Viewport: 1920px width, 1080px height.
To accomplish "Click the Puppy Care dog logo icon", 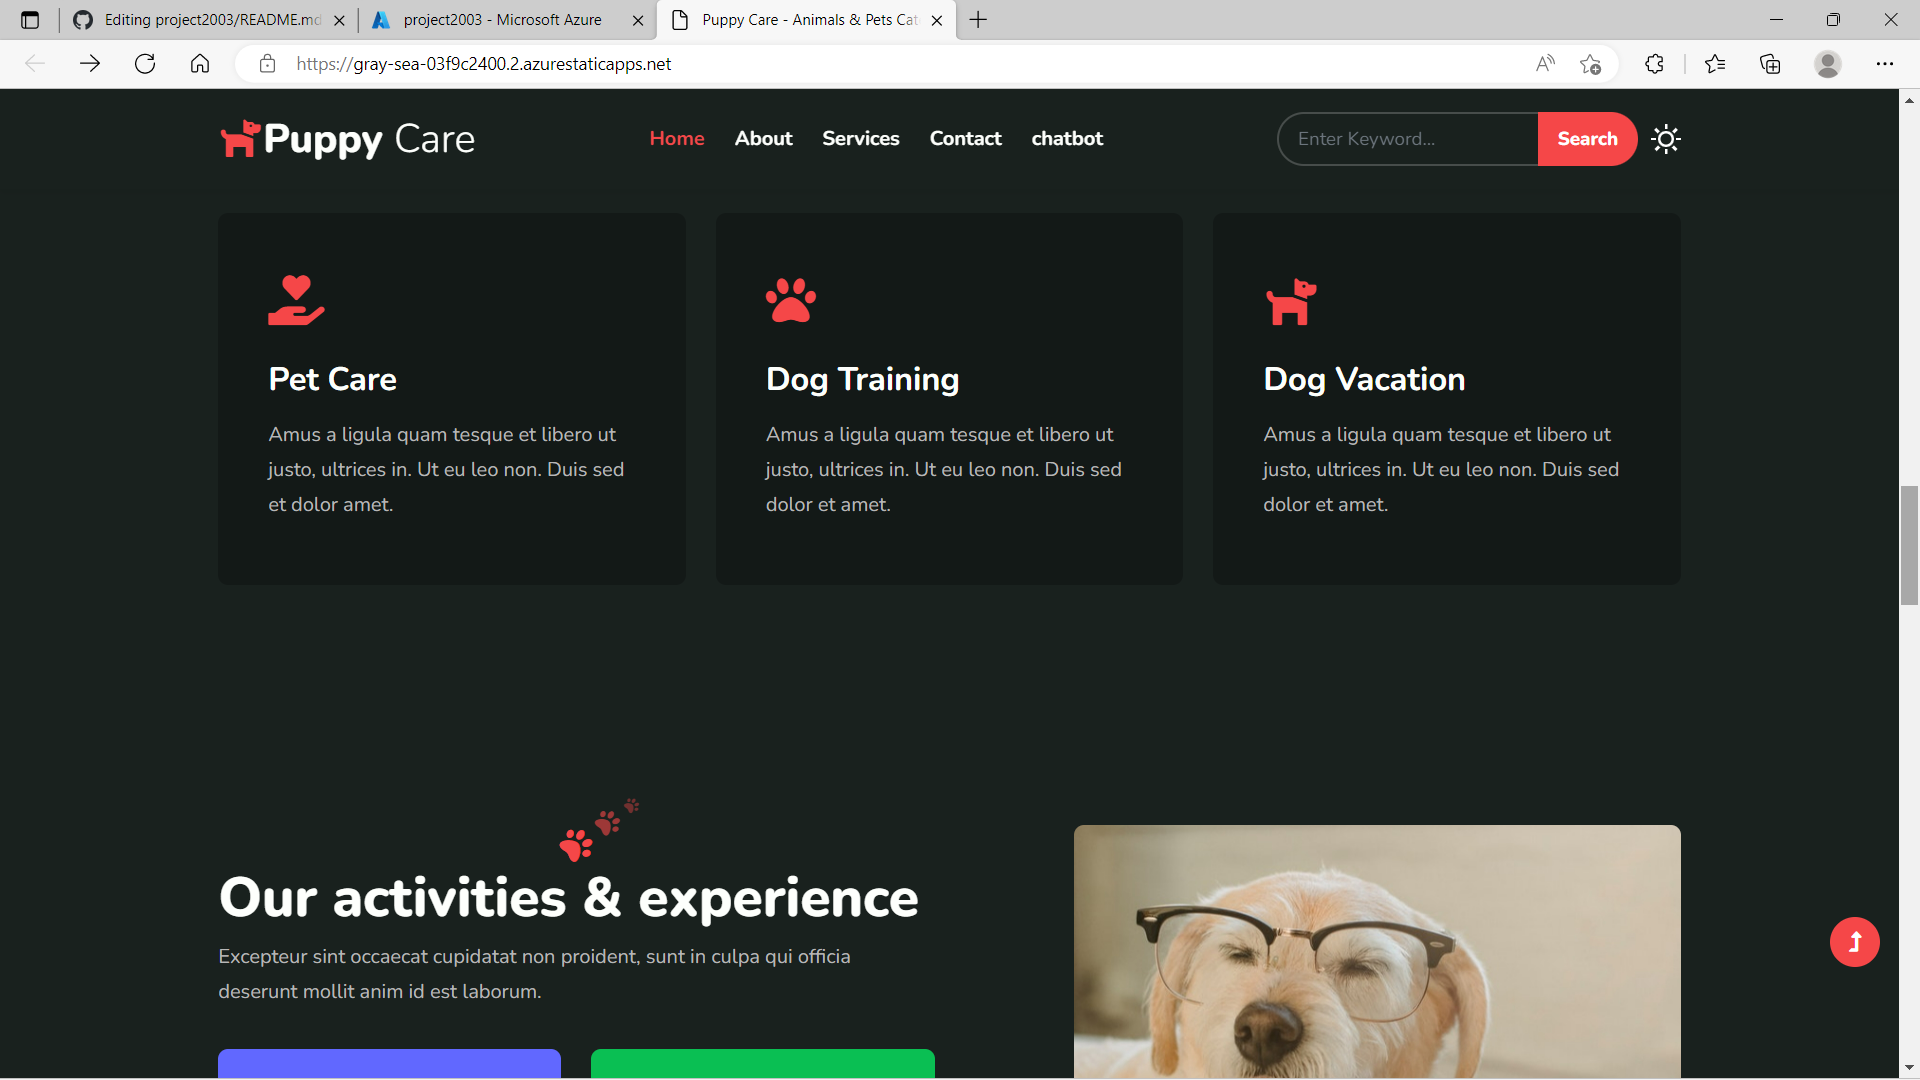I will click(x=239, y=139).
